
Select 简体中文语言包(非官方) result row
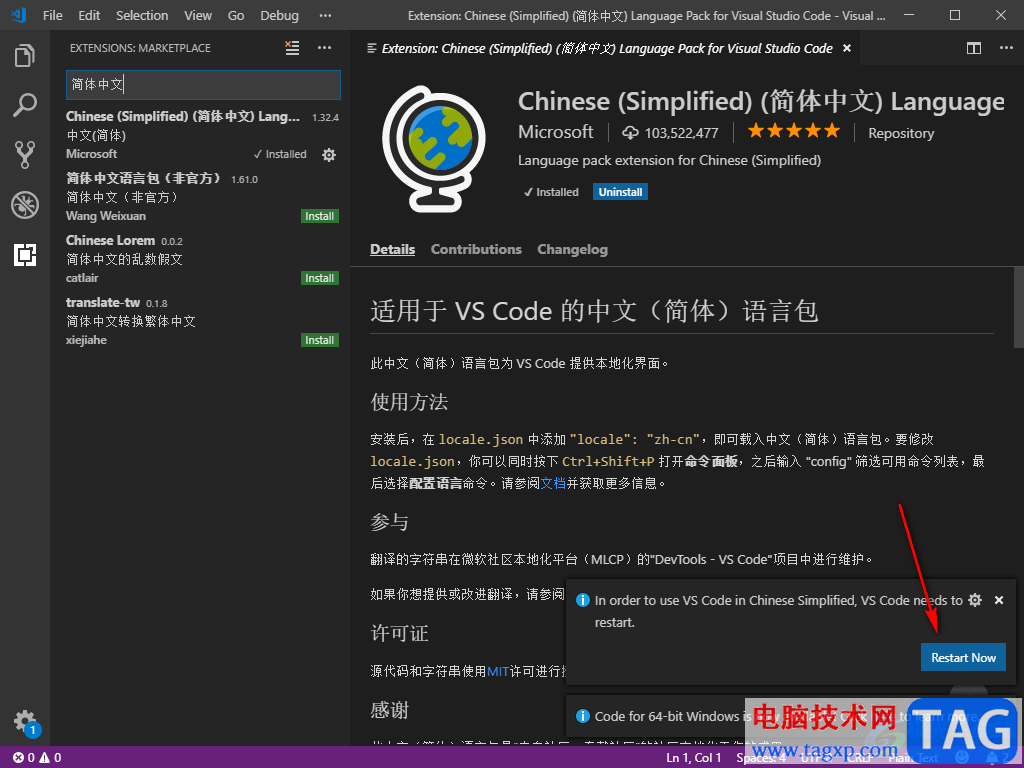202,197
